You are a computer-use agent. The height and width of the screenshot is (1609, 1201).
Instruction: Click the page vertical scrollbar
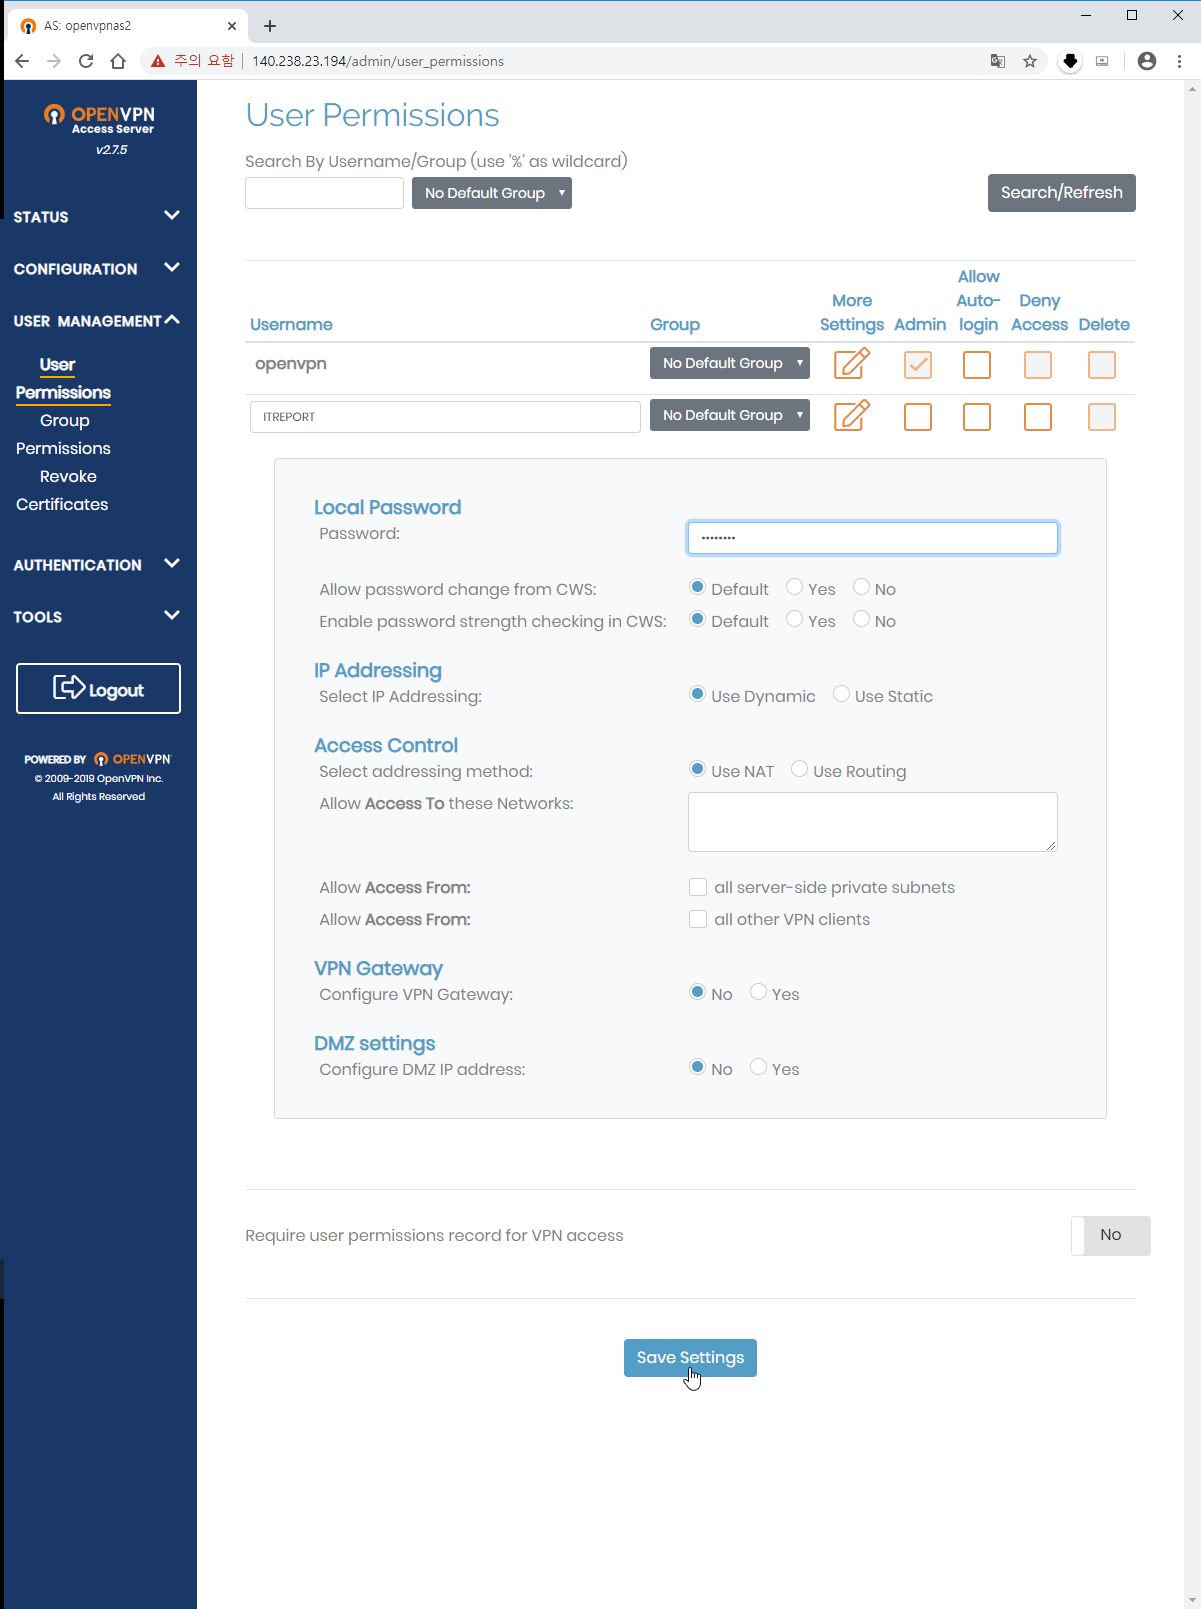[x=1191, y=844]
